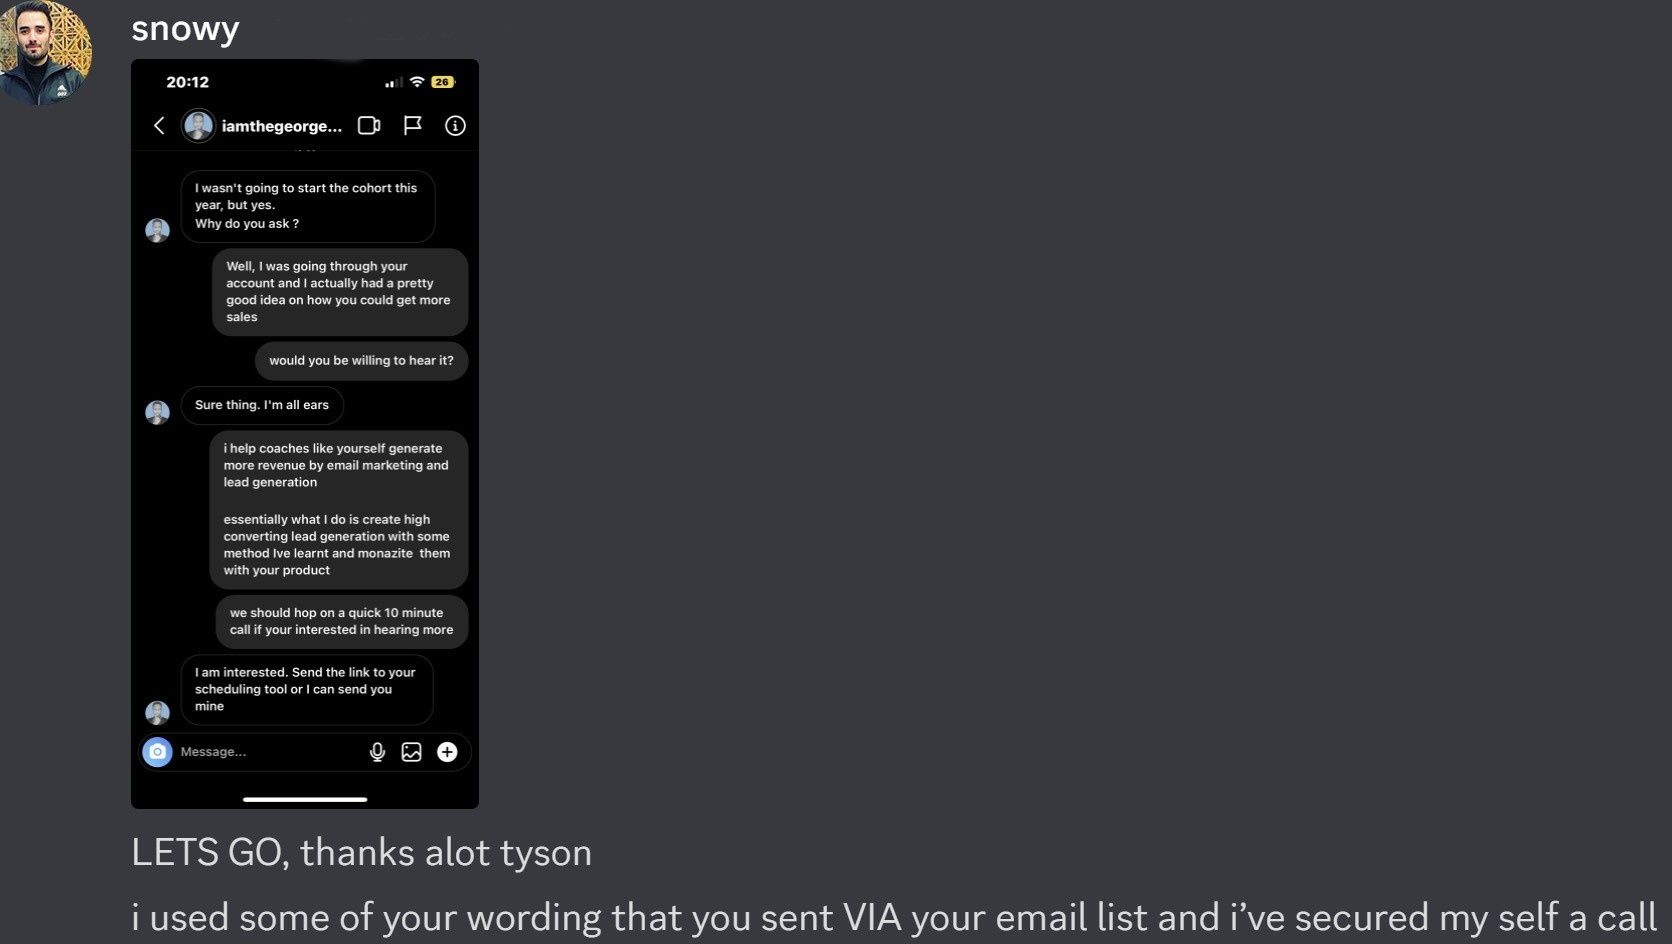Image resolution: width=1672 pixels, height=944 pixels.
Task: Open the photo gallery icon
Action: (411, 752)
